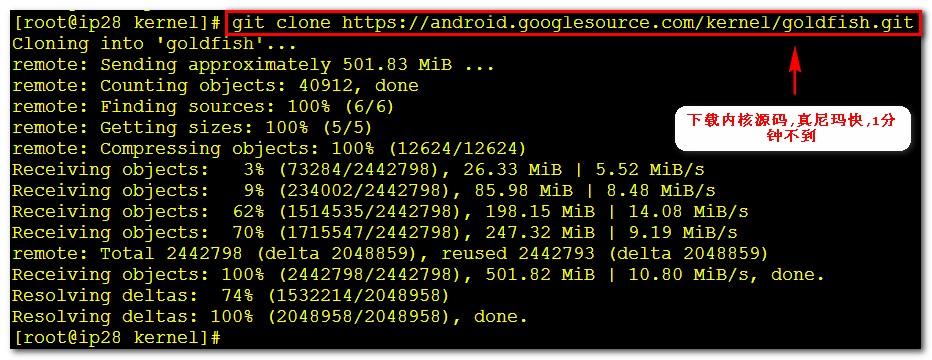Click the Chinese annotation callout box
The image size is (932, 360).
(x=793, y=128)
